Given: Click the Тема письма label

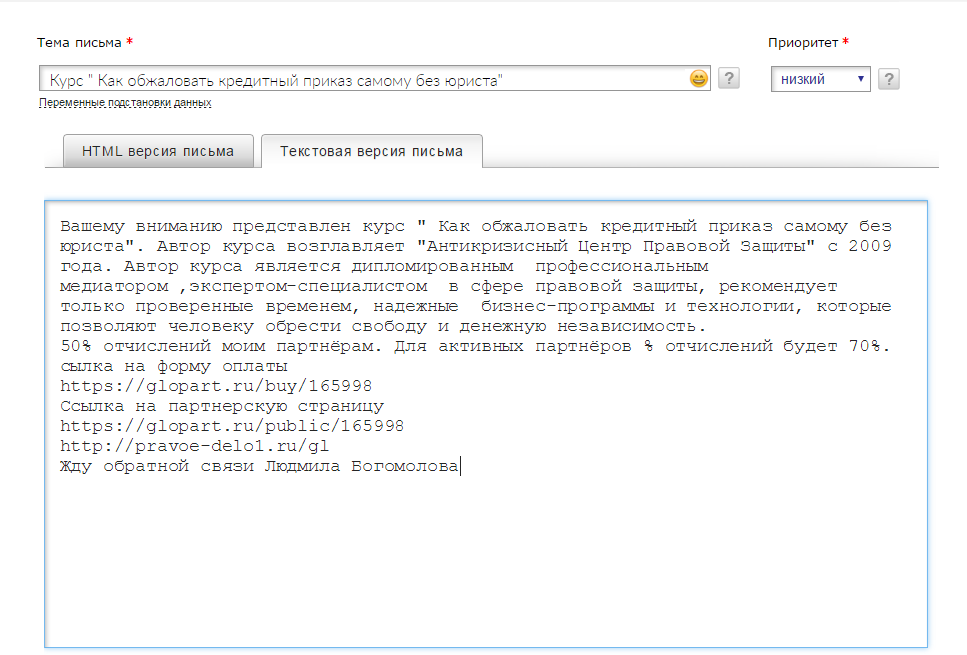Looking at the screenshot, I should 79,43.
